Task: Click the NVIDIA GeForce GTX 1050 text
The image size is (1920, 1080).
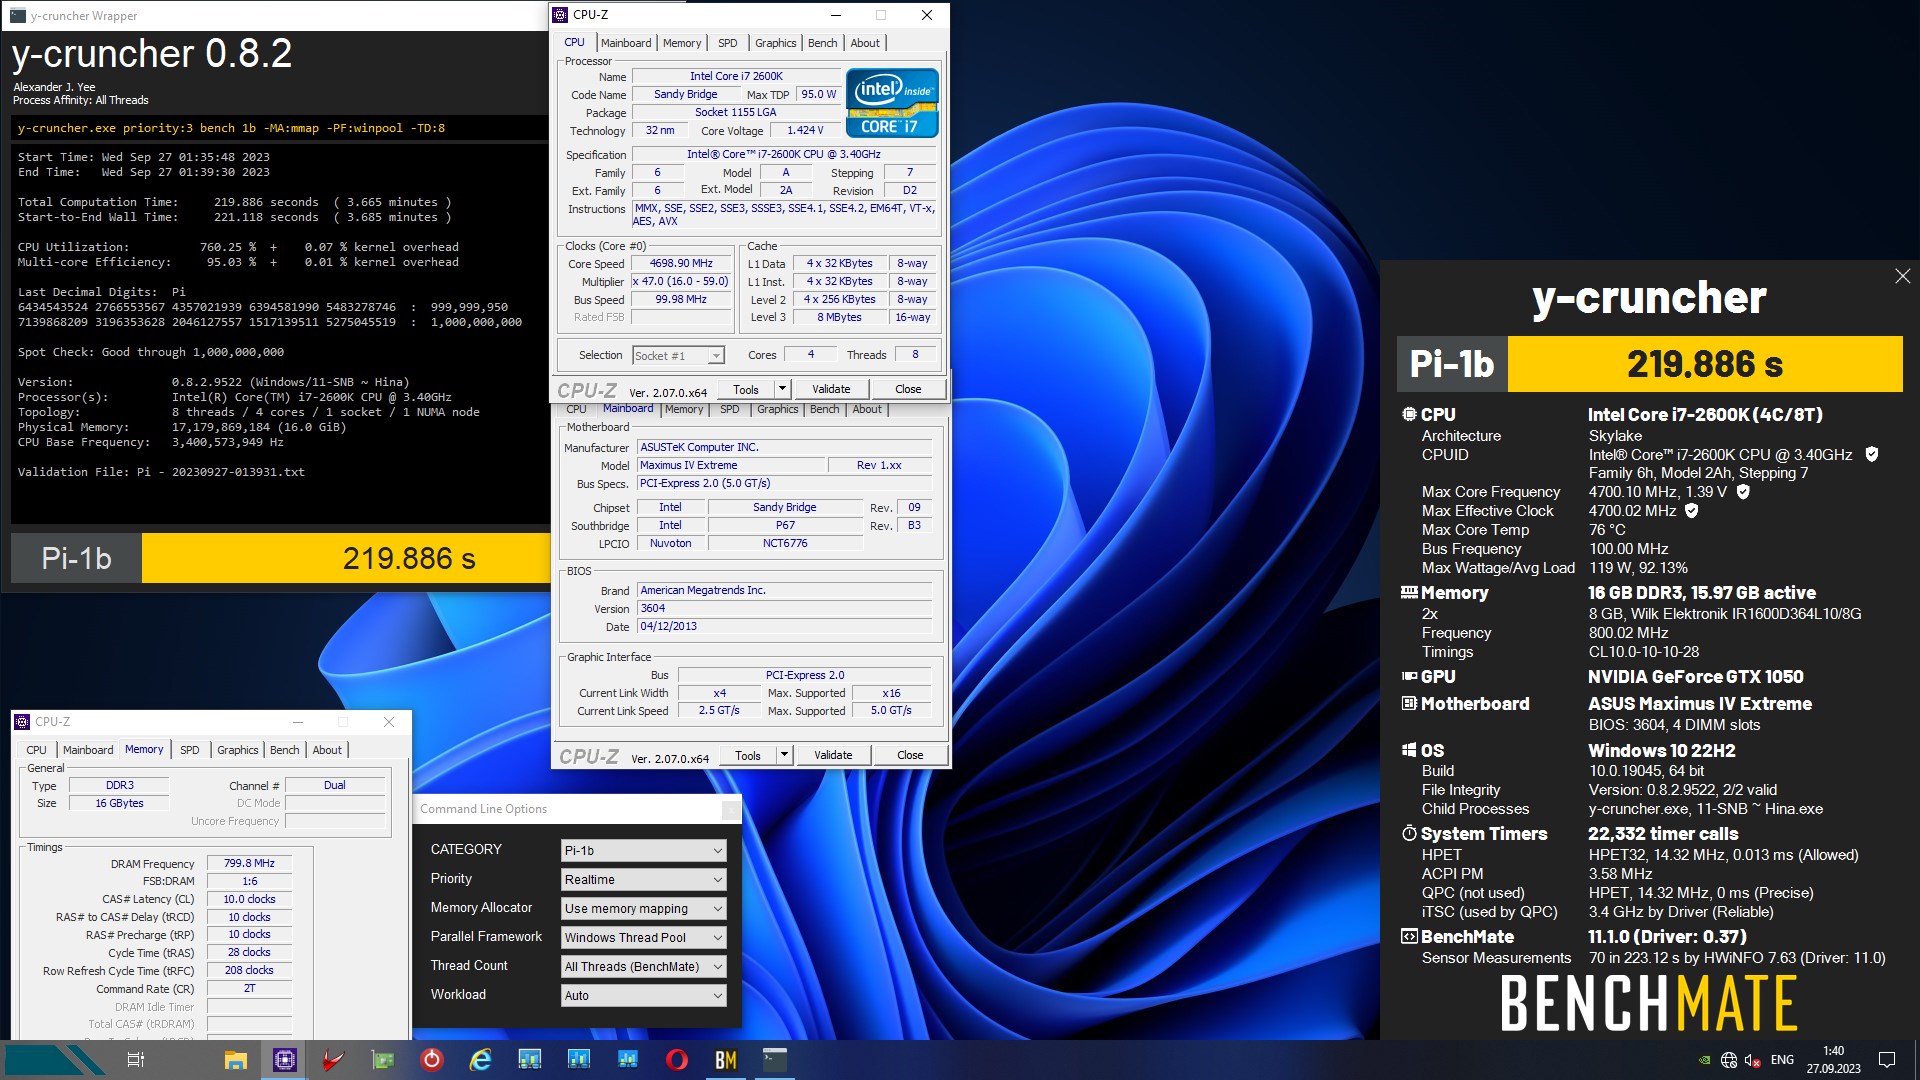Action: 1695,677
